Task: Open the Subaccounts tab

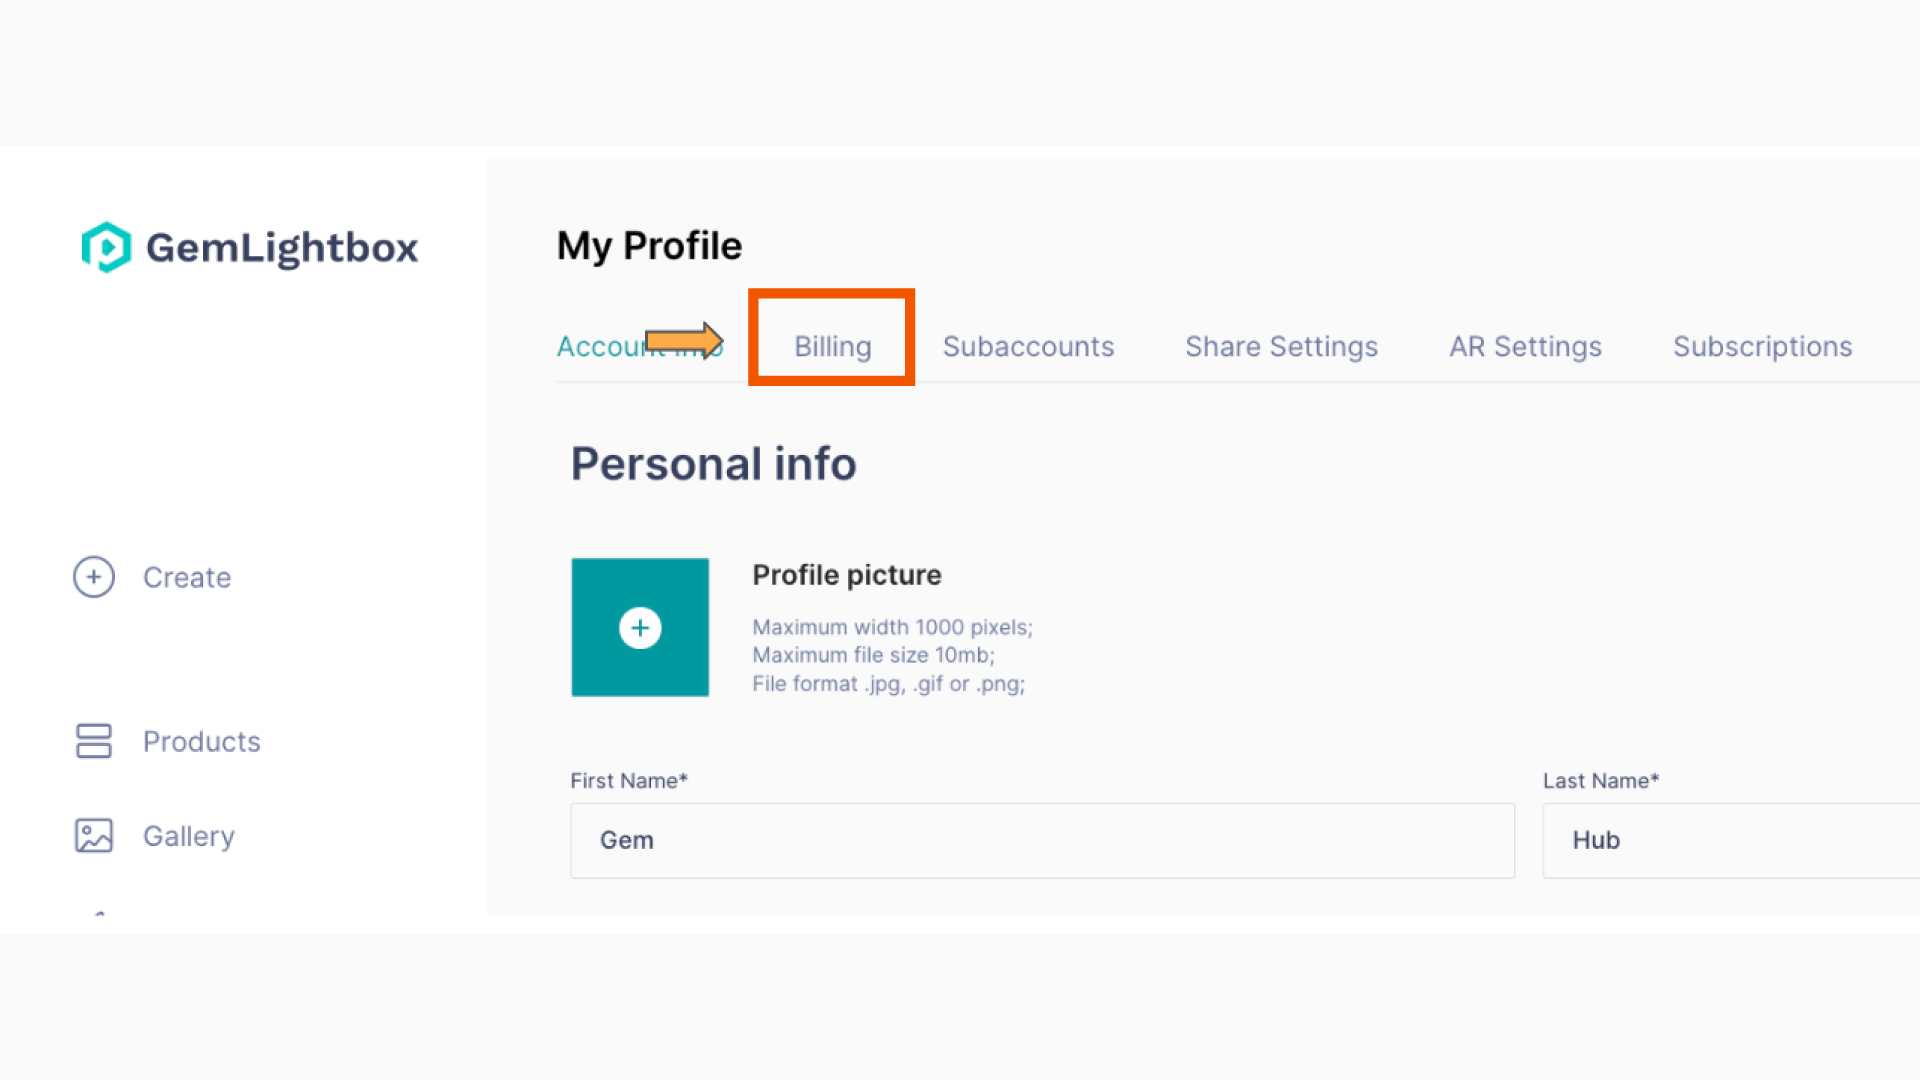Action: coord(1028,346)
